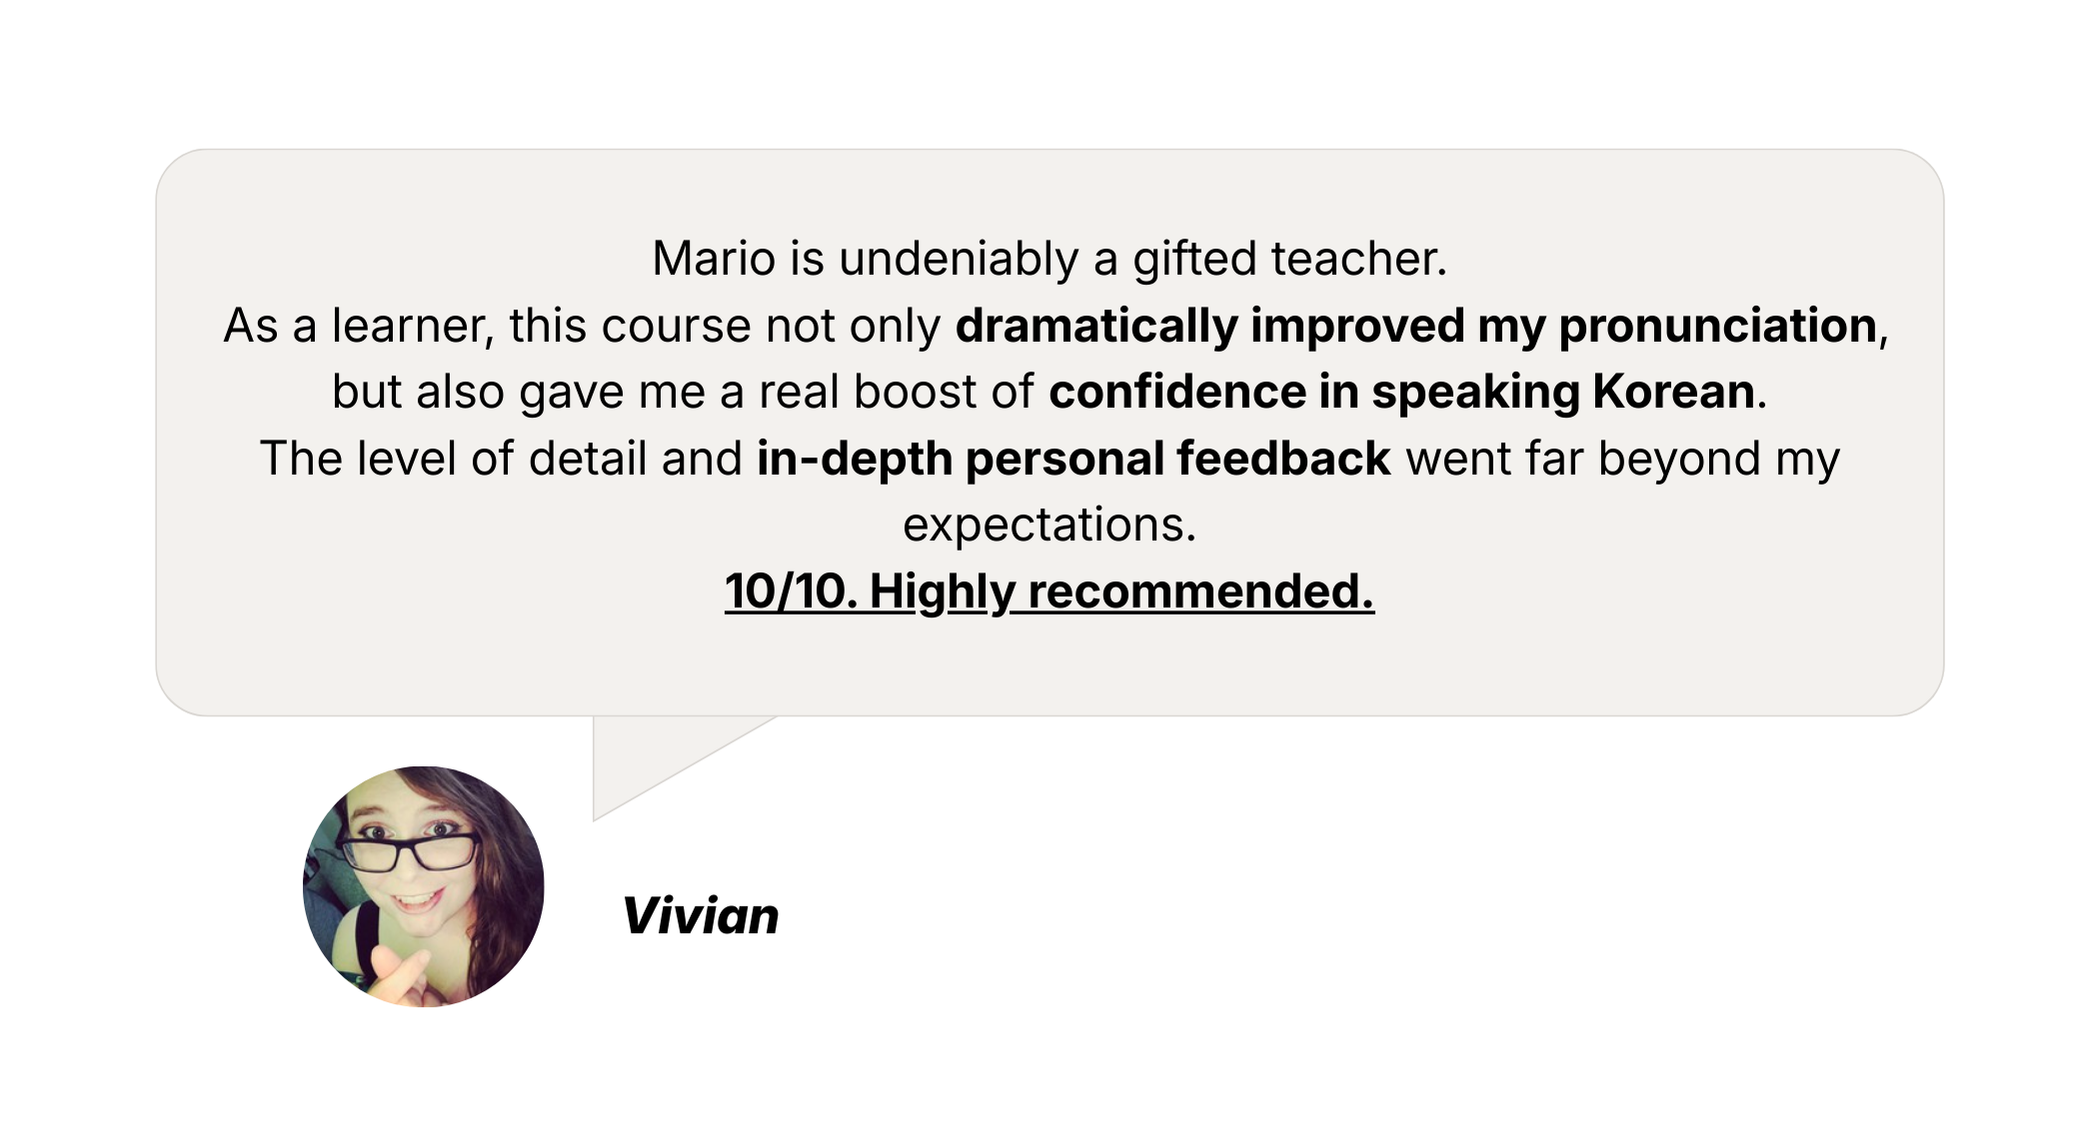Click the phrase "this course not only"
Viewport: 2100px width, 1137px height.
pos(725,326)
